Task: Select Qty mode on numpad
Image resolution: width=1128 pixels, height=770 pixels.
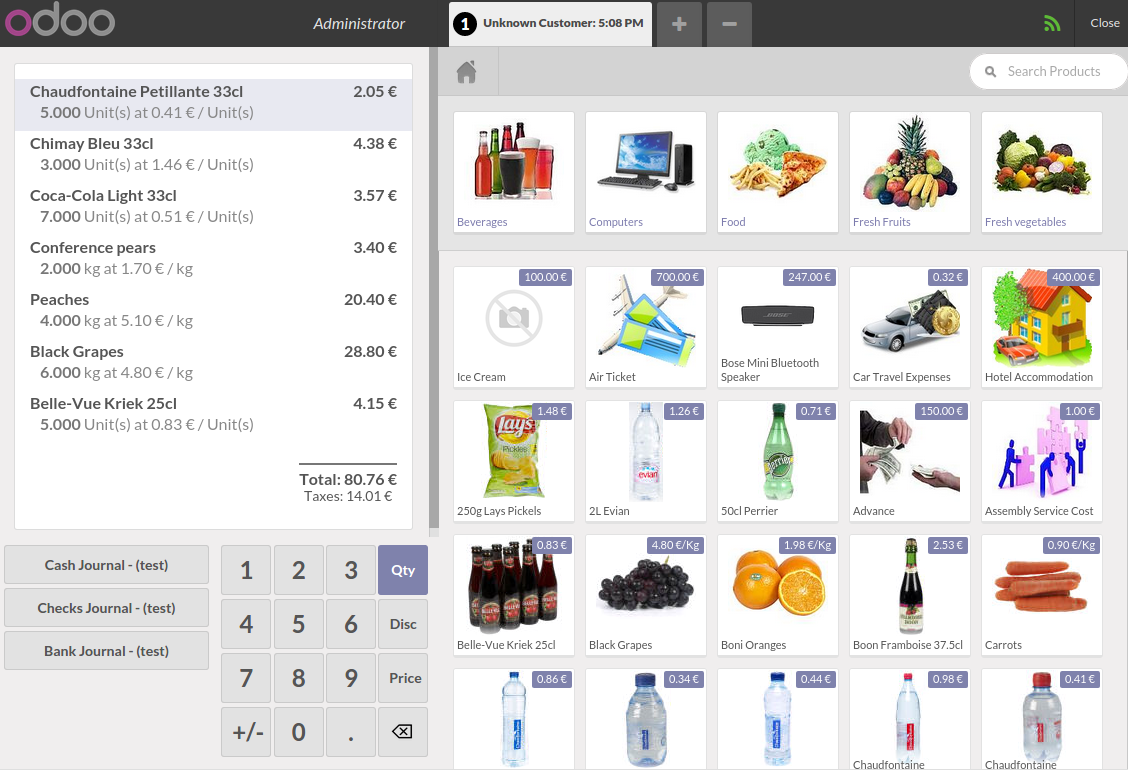Action: [x=403, y=570]
